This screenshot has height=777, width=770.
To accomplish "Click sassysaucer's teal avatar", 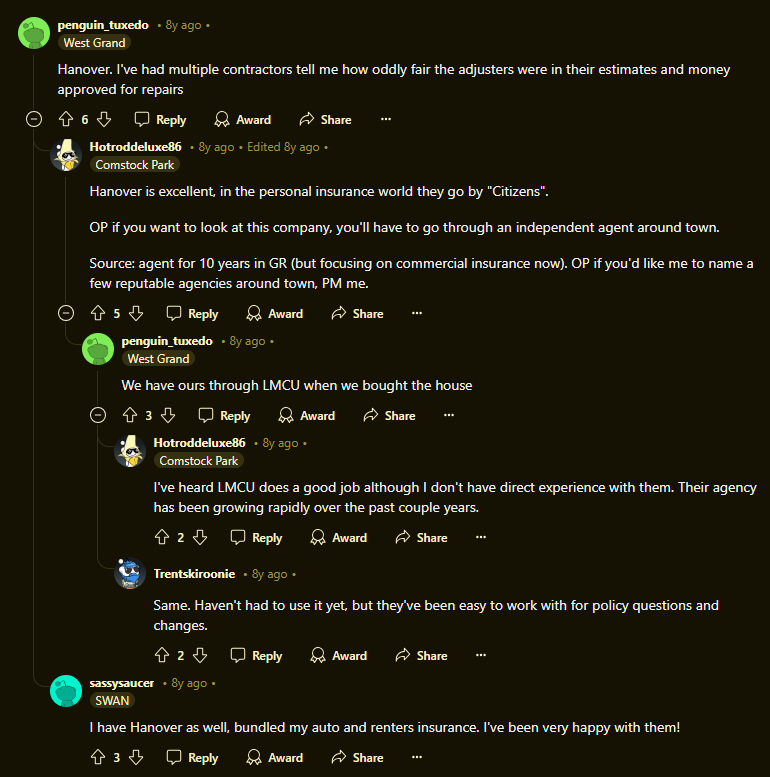I will pos(66,691).
